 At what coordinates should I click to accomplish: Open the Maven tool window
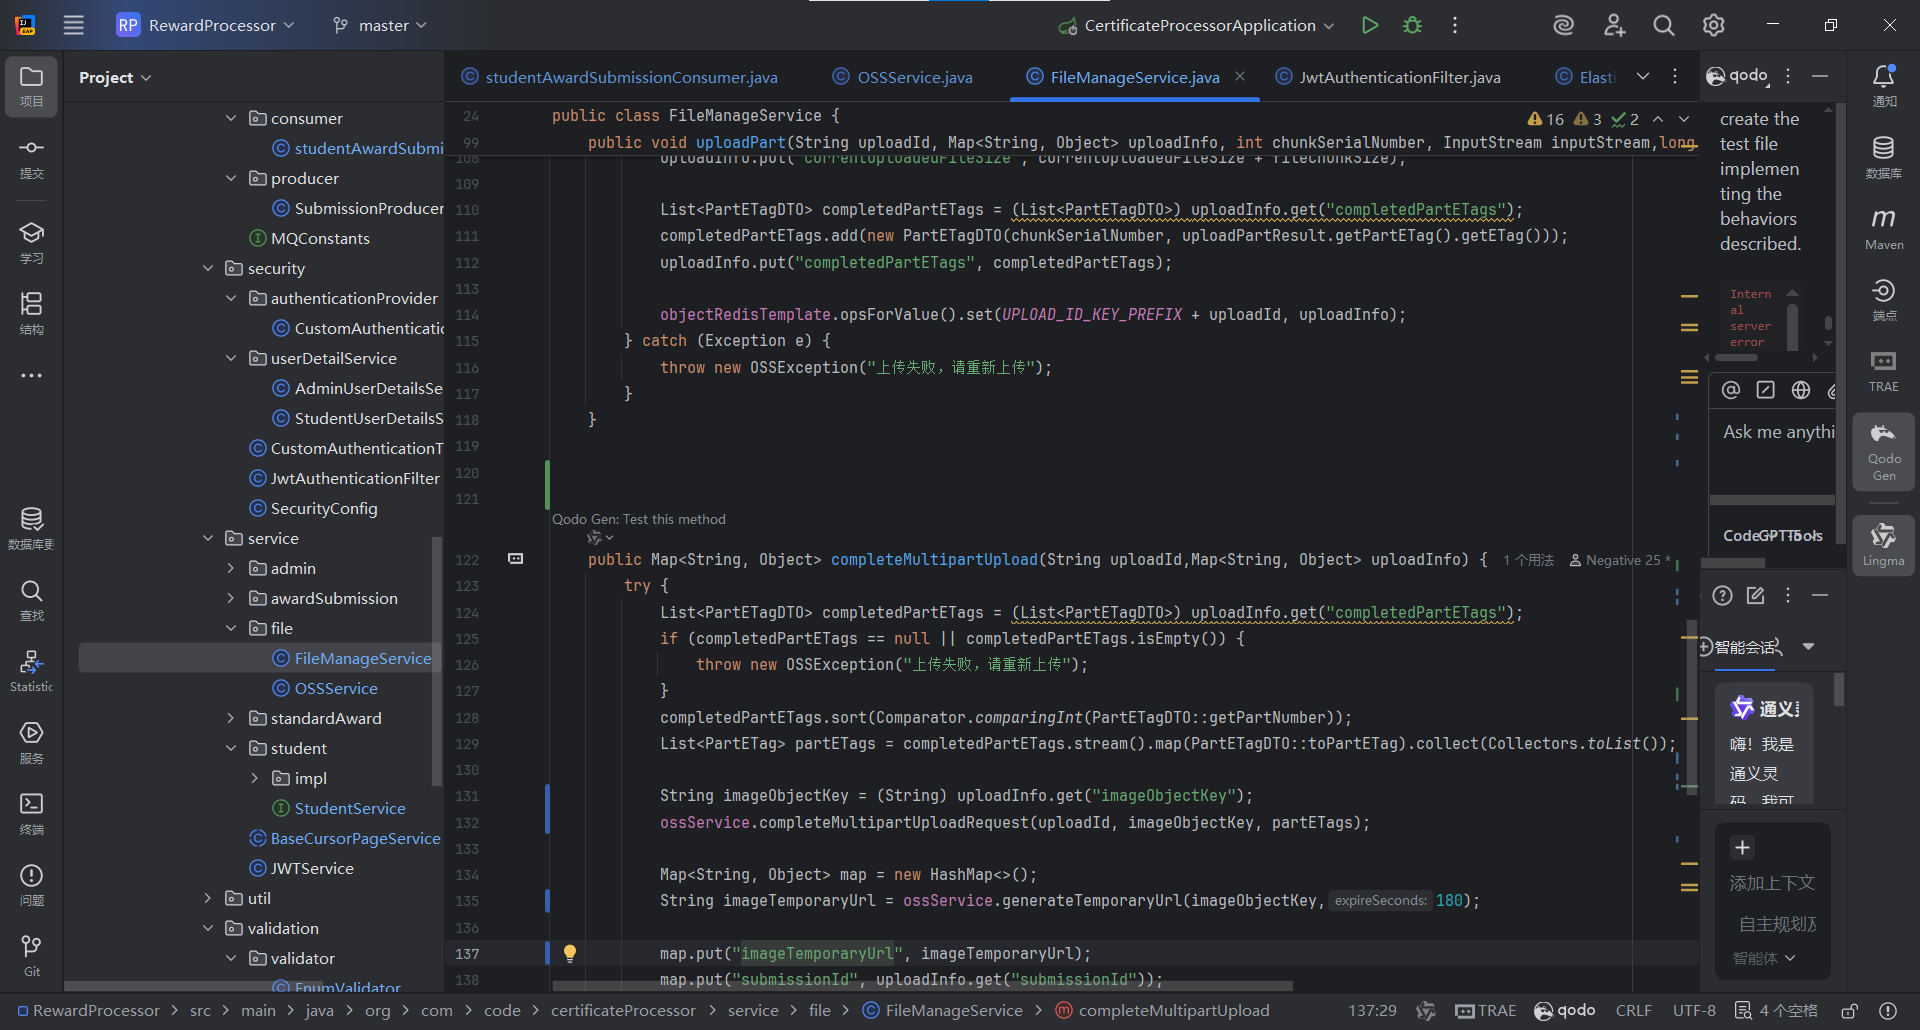pos(1884,229)
